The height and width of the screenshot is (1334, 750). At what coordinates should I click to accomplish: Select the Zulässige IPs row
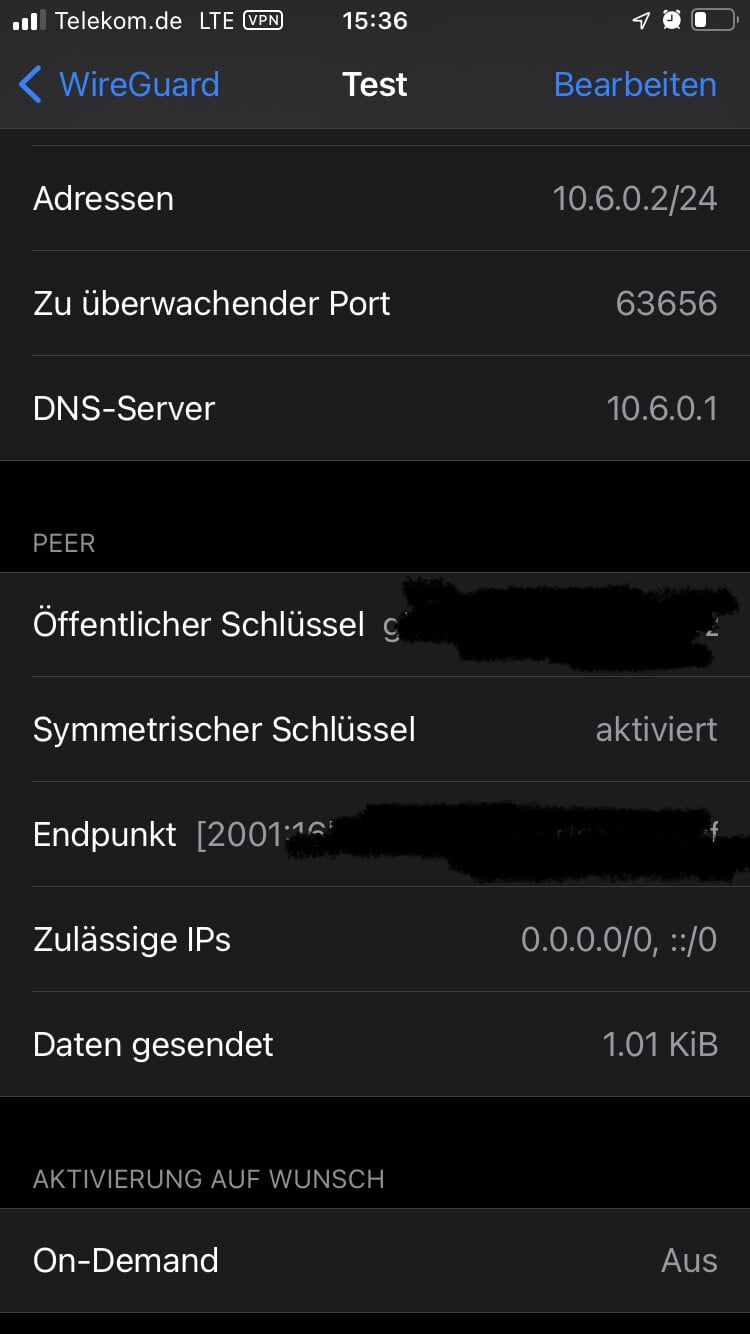[x=375, y=940]
